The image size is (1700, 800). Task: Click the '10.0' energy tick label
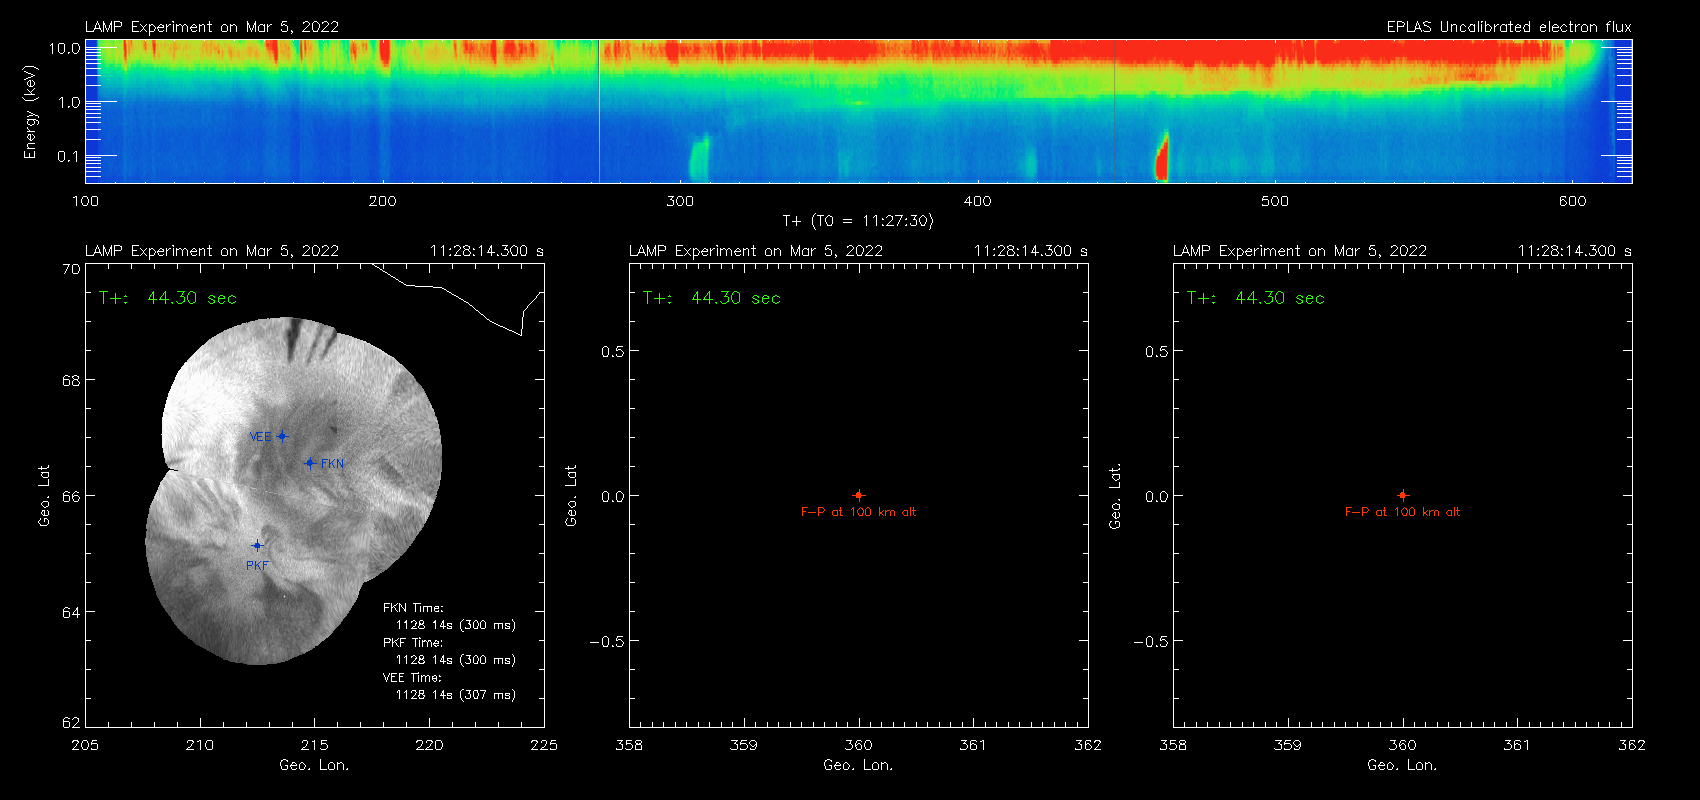click(x=64, y=48)
